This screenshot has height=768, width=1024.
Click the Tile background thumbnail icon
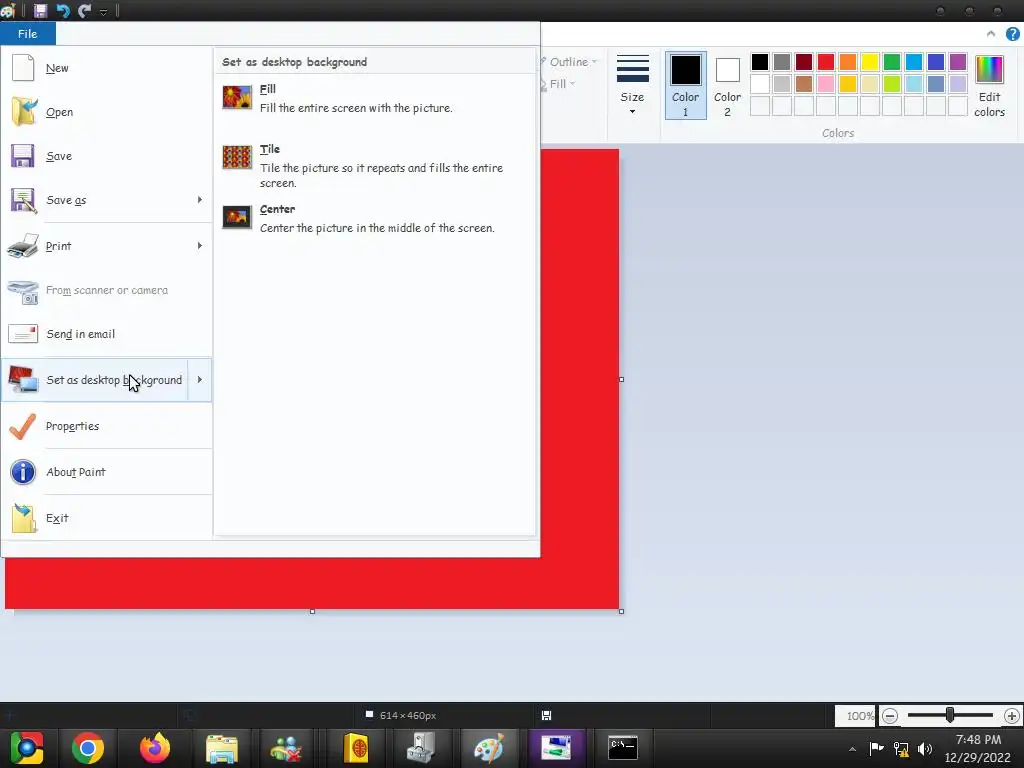[237, 157]
